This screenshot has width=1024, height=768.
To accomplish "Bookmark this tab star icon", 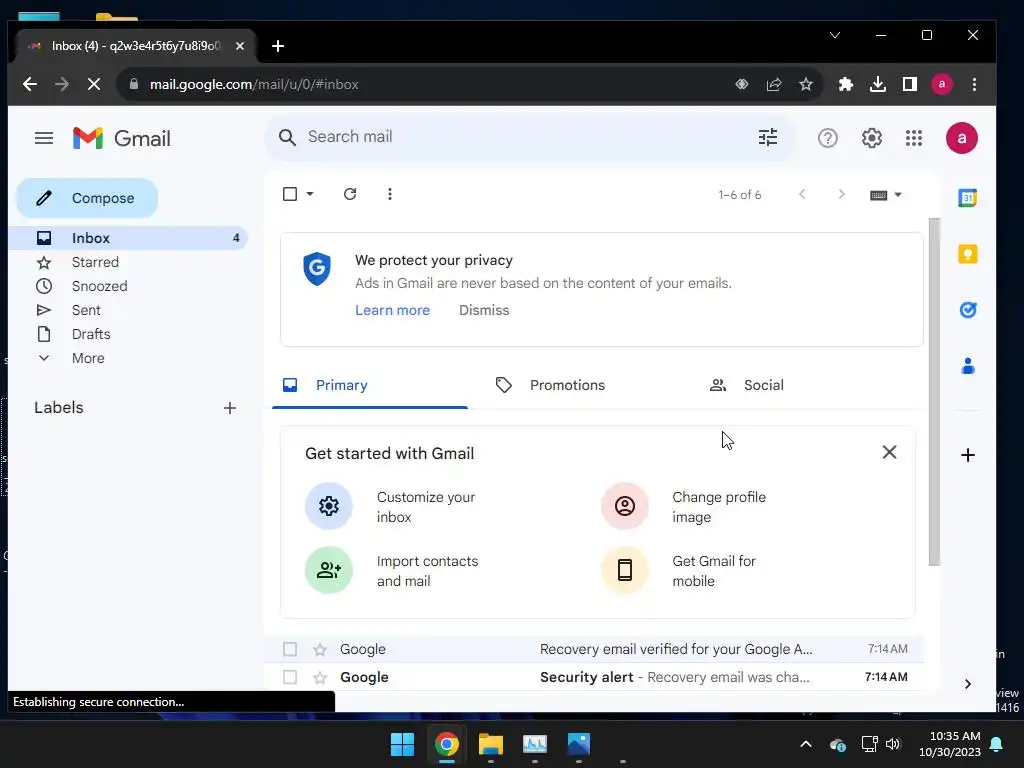I will point(806,84).
